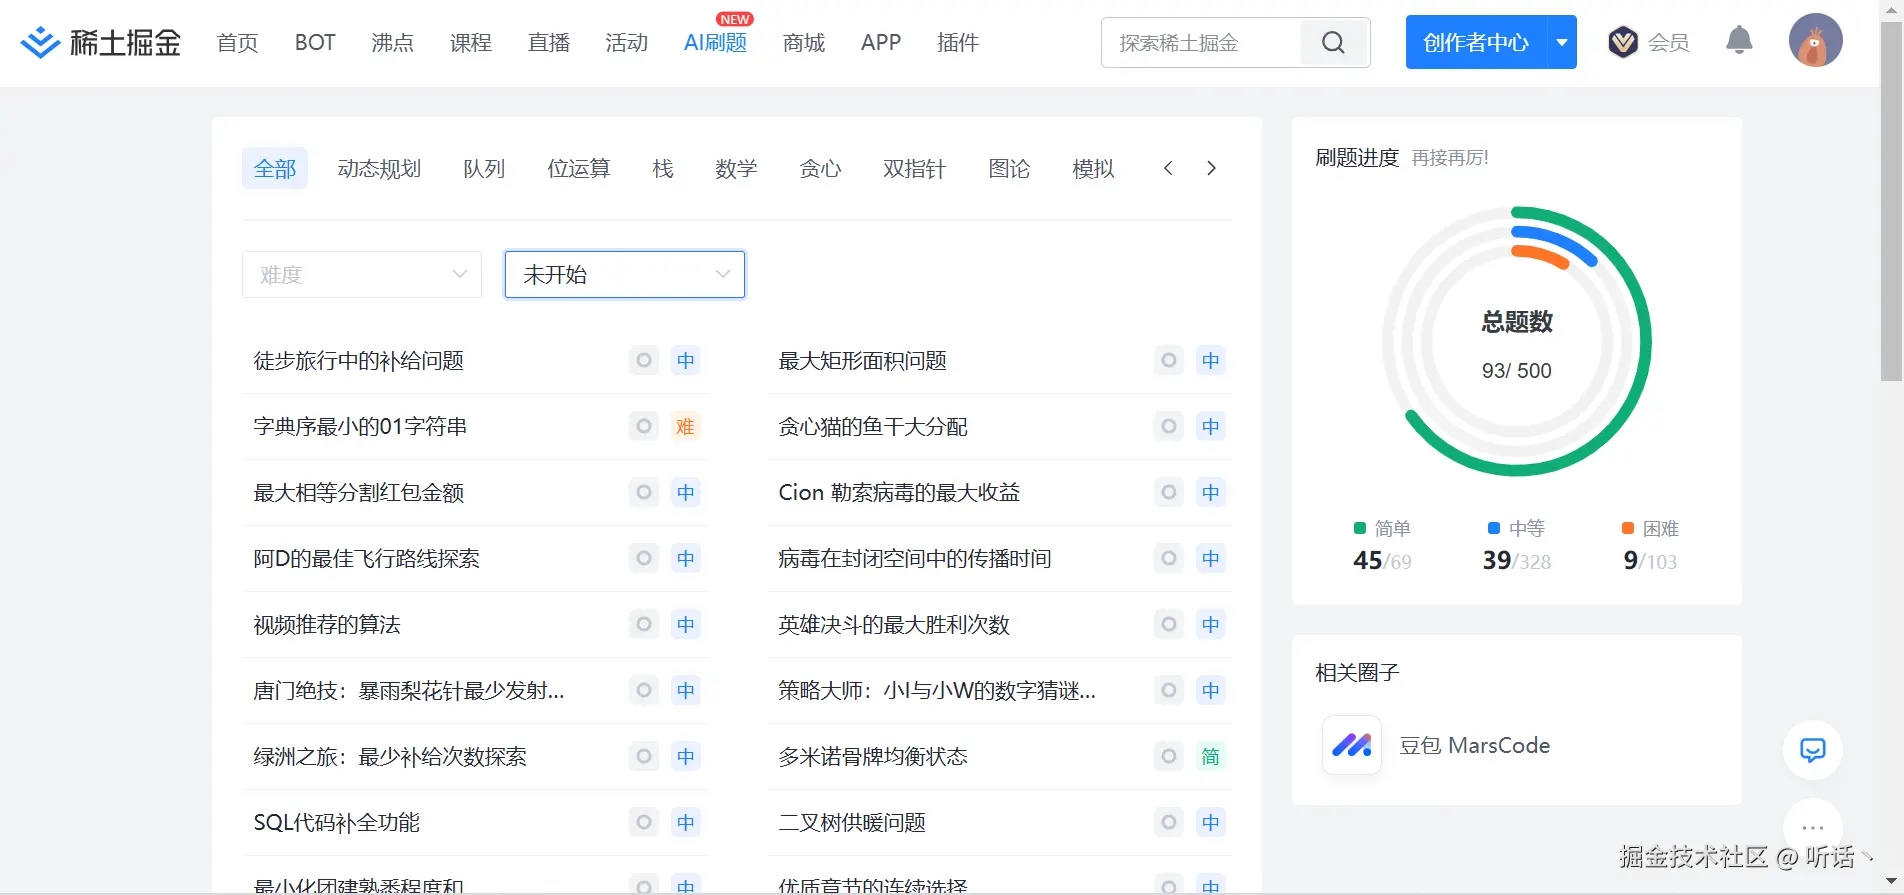Show previous category tags with left chevron
1904x895 pixels.
(1168, 168)
